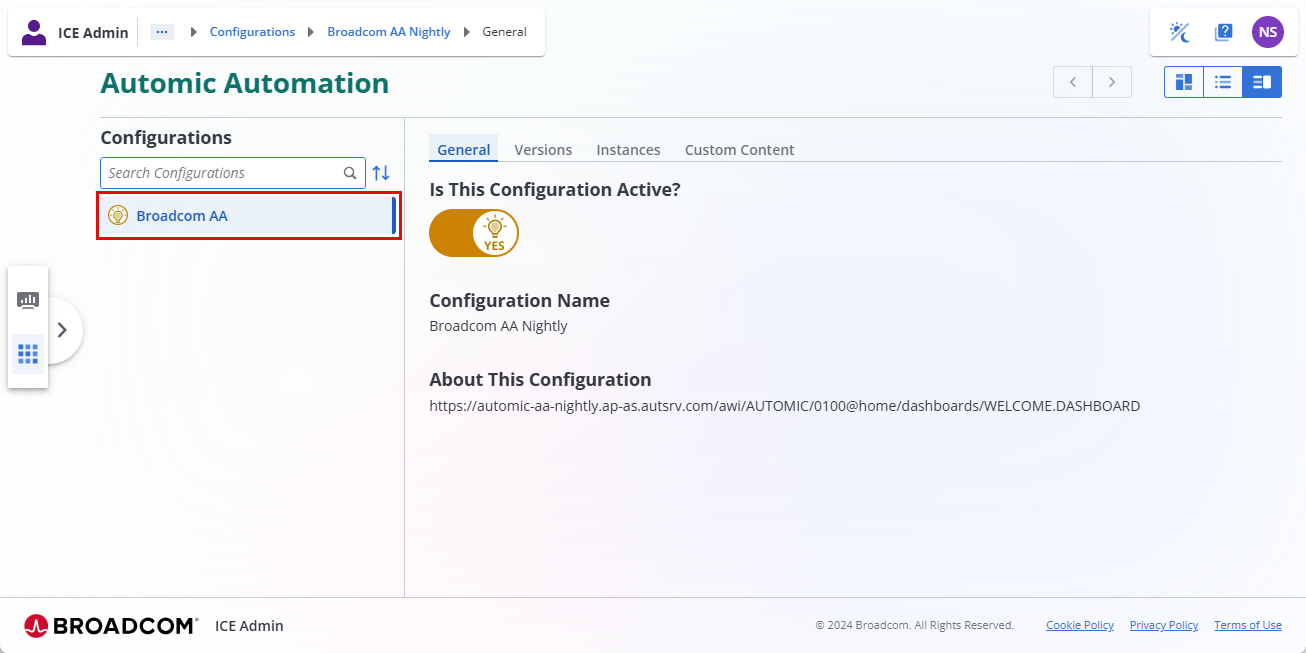Click the Configurations breadcrumb link
Screen dimensions: 1306x653
click(x=252, y=32)
